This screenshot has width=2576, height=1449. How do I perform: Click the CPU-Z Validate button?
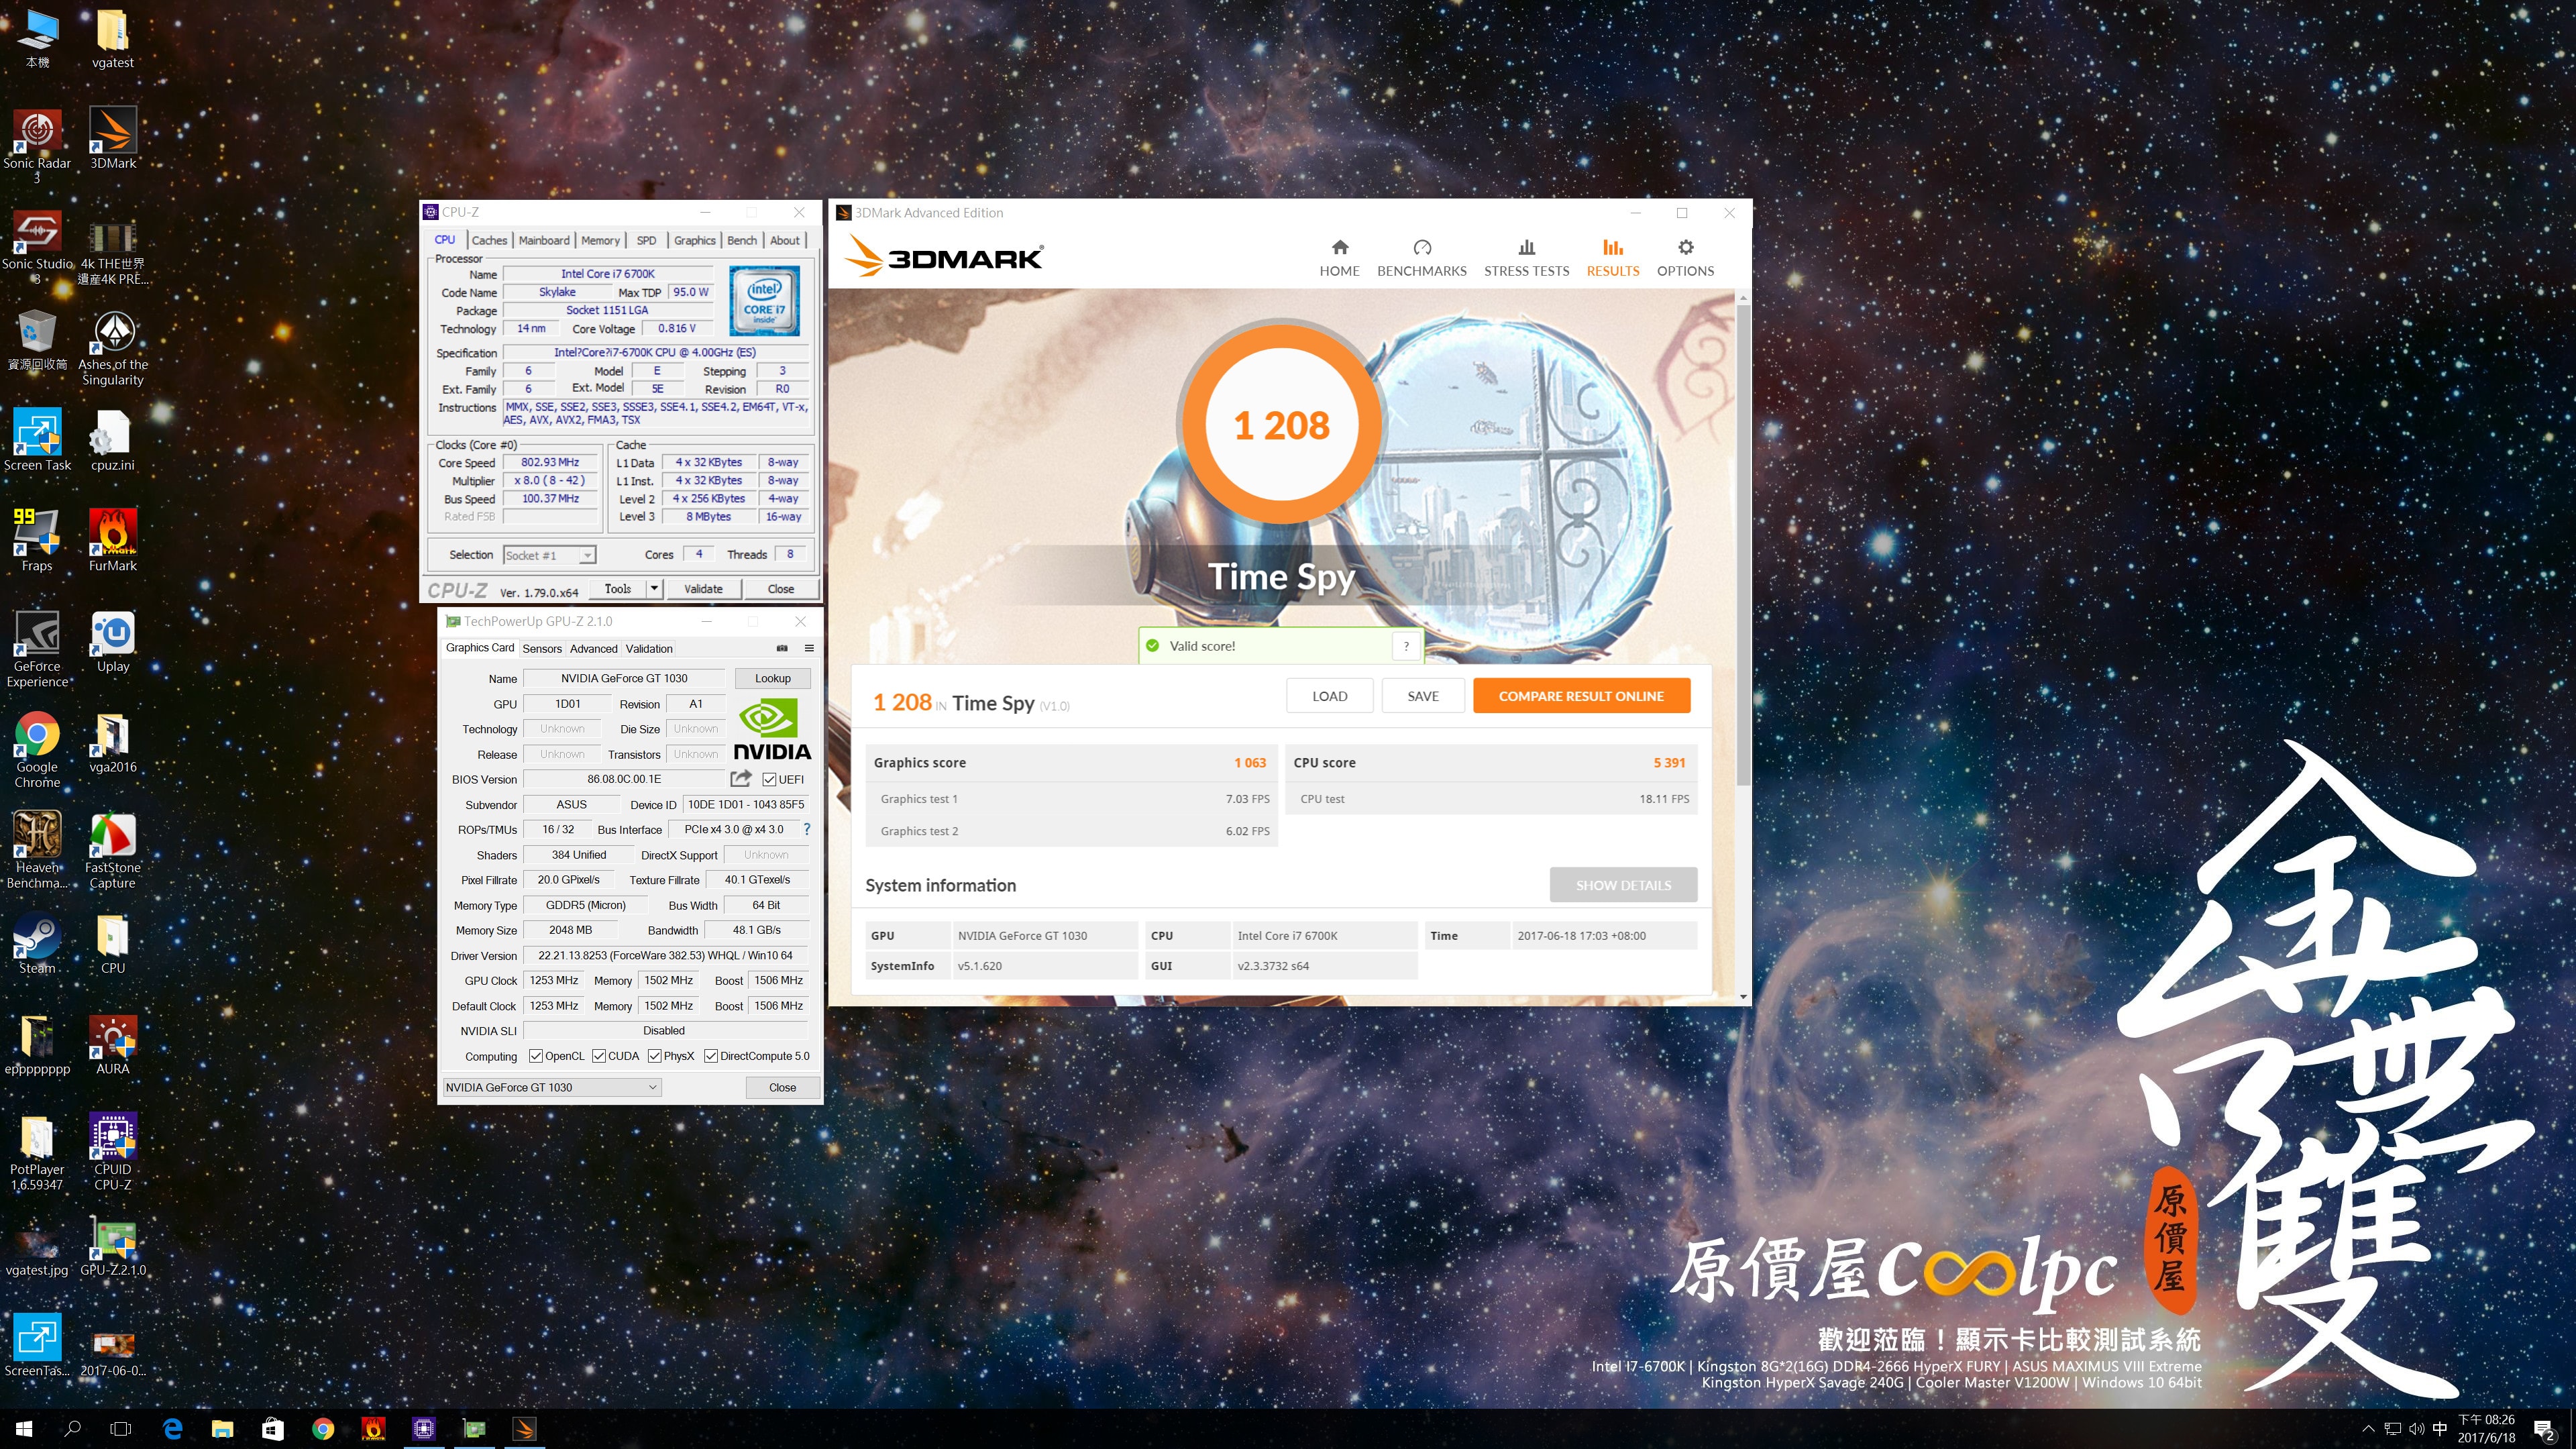[703, 589]
